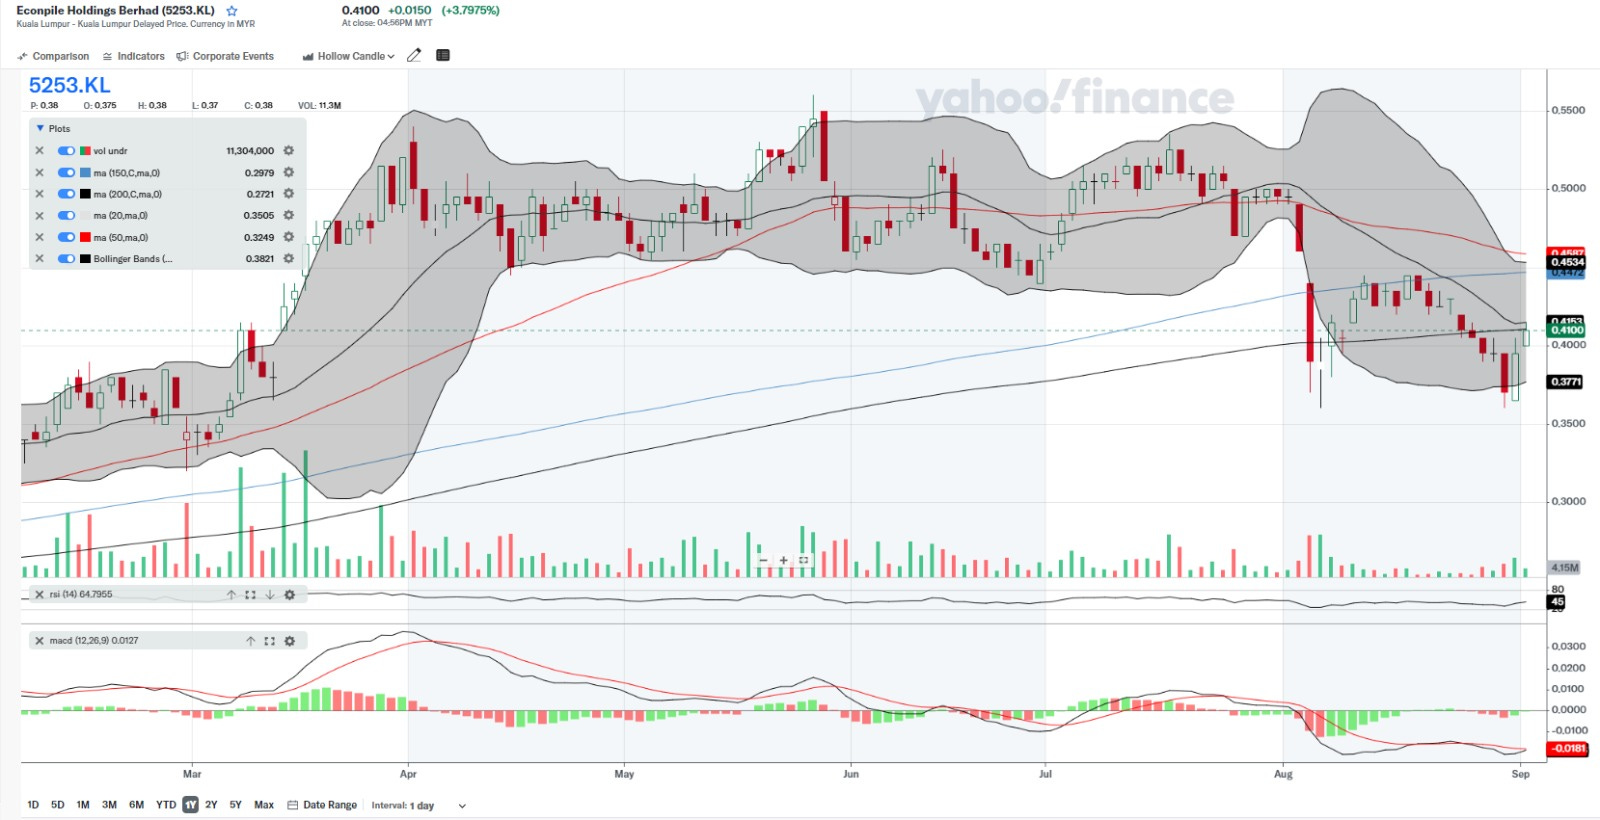The image size is (1600, 820).
Task: Select the 5Y range
Action: tap(236, 805)
